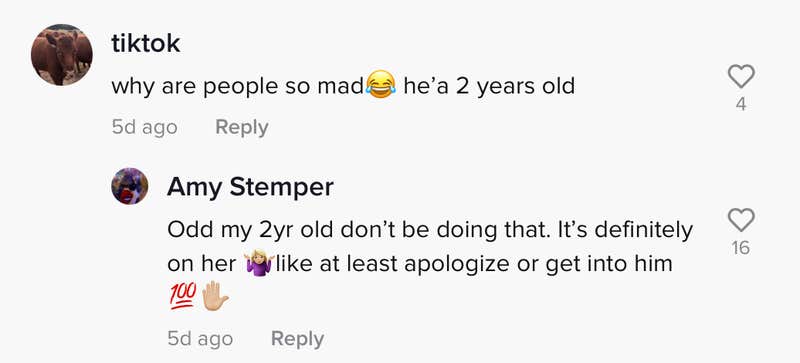Click the raised hand emoji

pyautogui.click(x=214, y=298)
